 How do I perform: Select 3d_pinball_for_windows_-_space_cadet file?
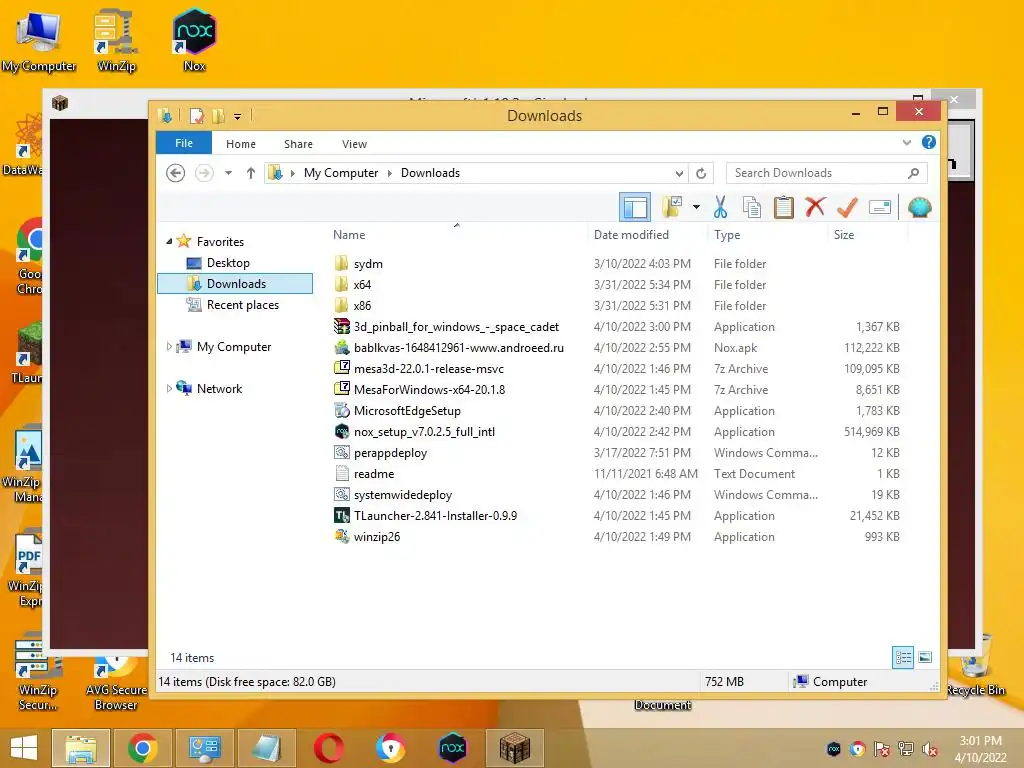point(456,327)
